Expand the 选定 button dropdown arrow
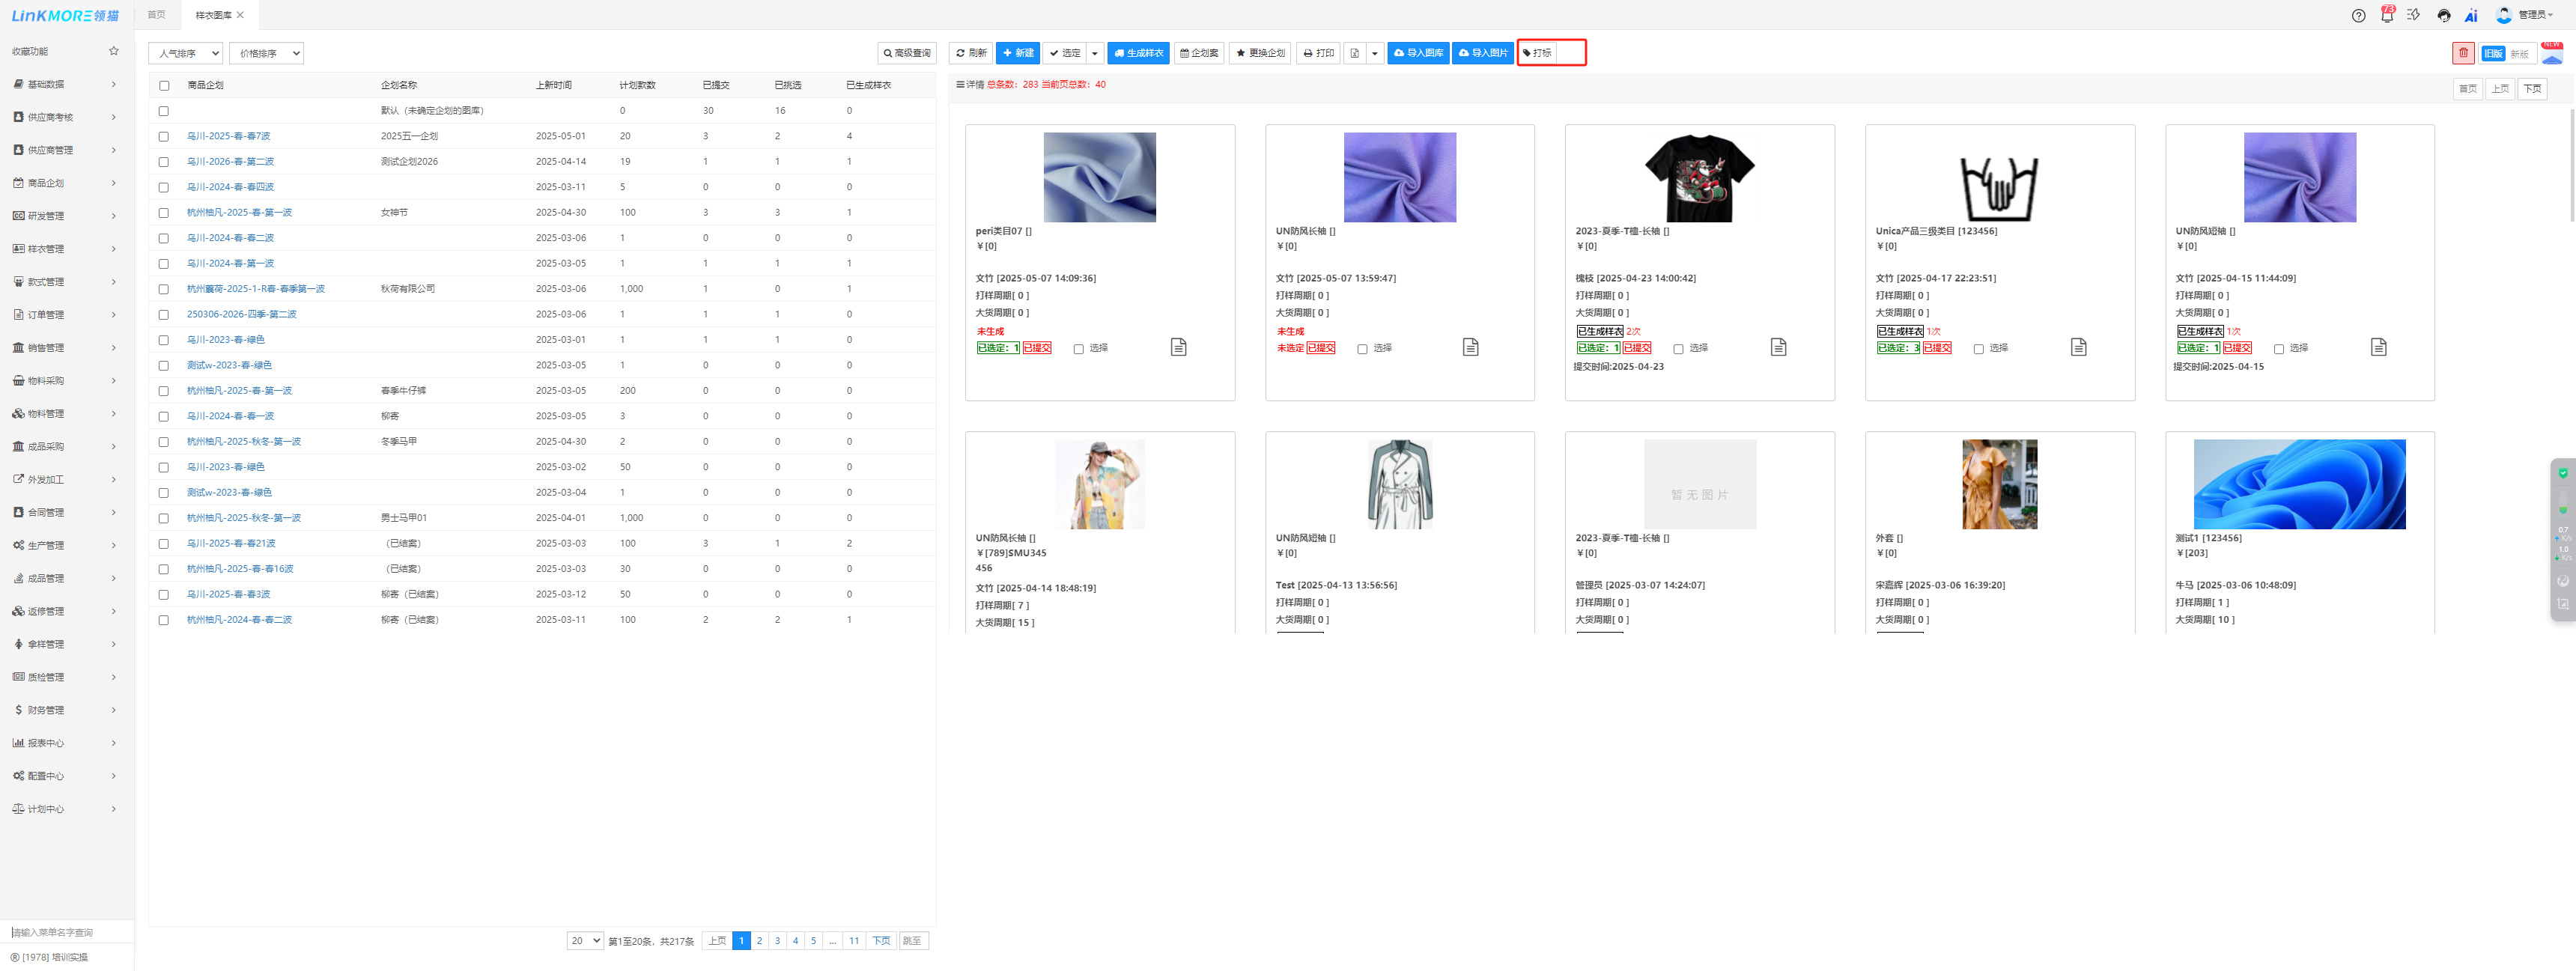 (1095, 53)
